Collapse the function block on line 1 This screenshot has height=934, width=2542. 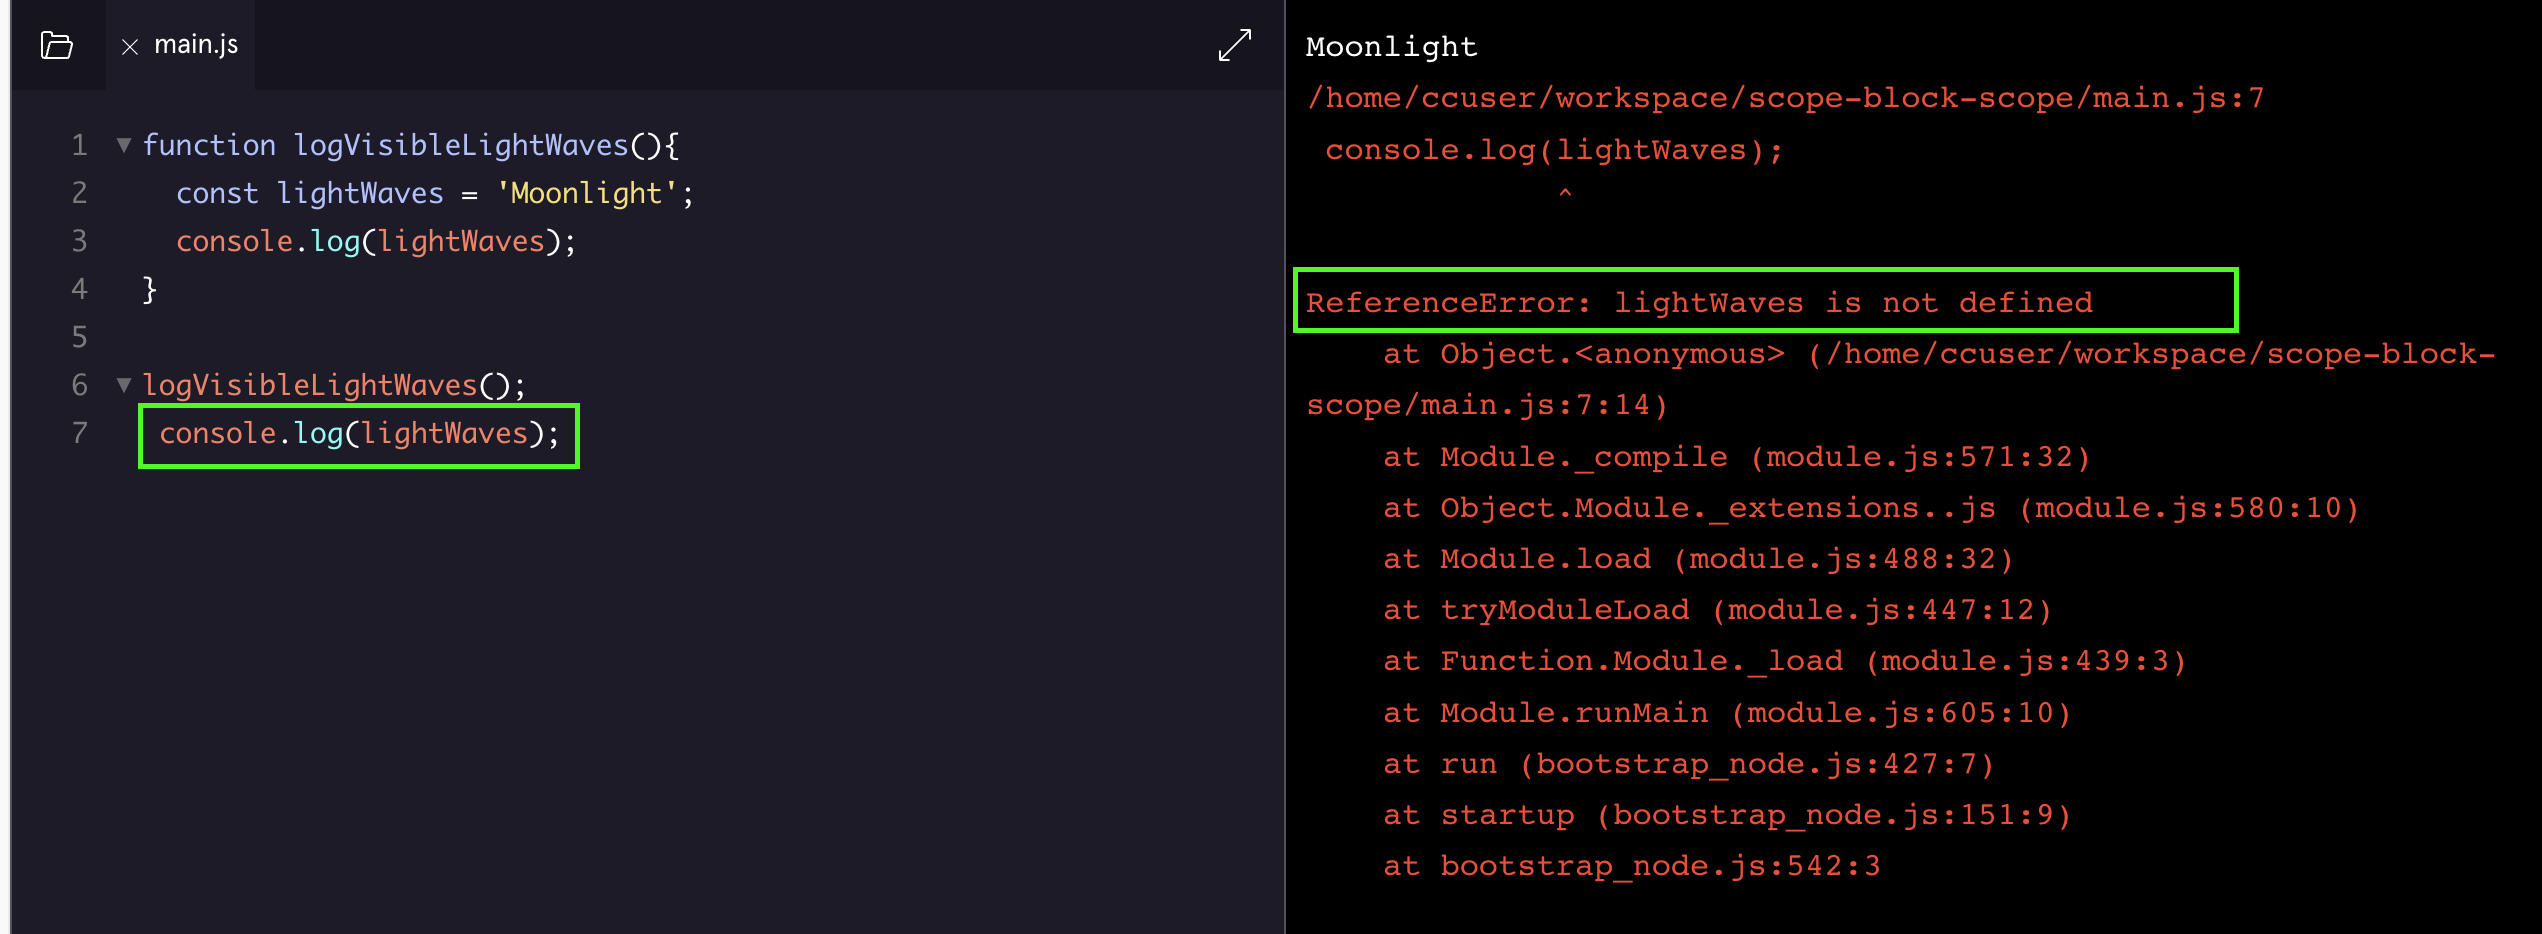(x=124, y=145)
